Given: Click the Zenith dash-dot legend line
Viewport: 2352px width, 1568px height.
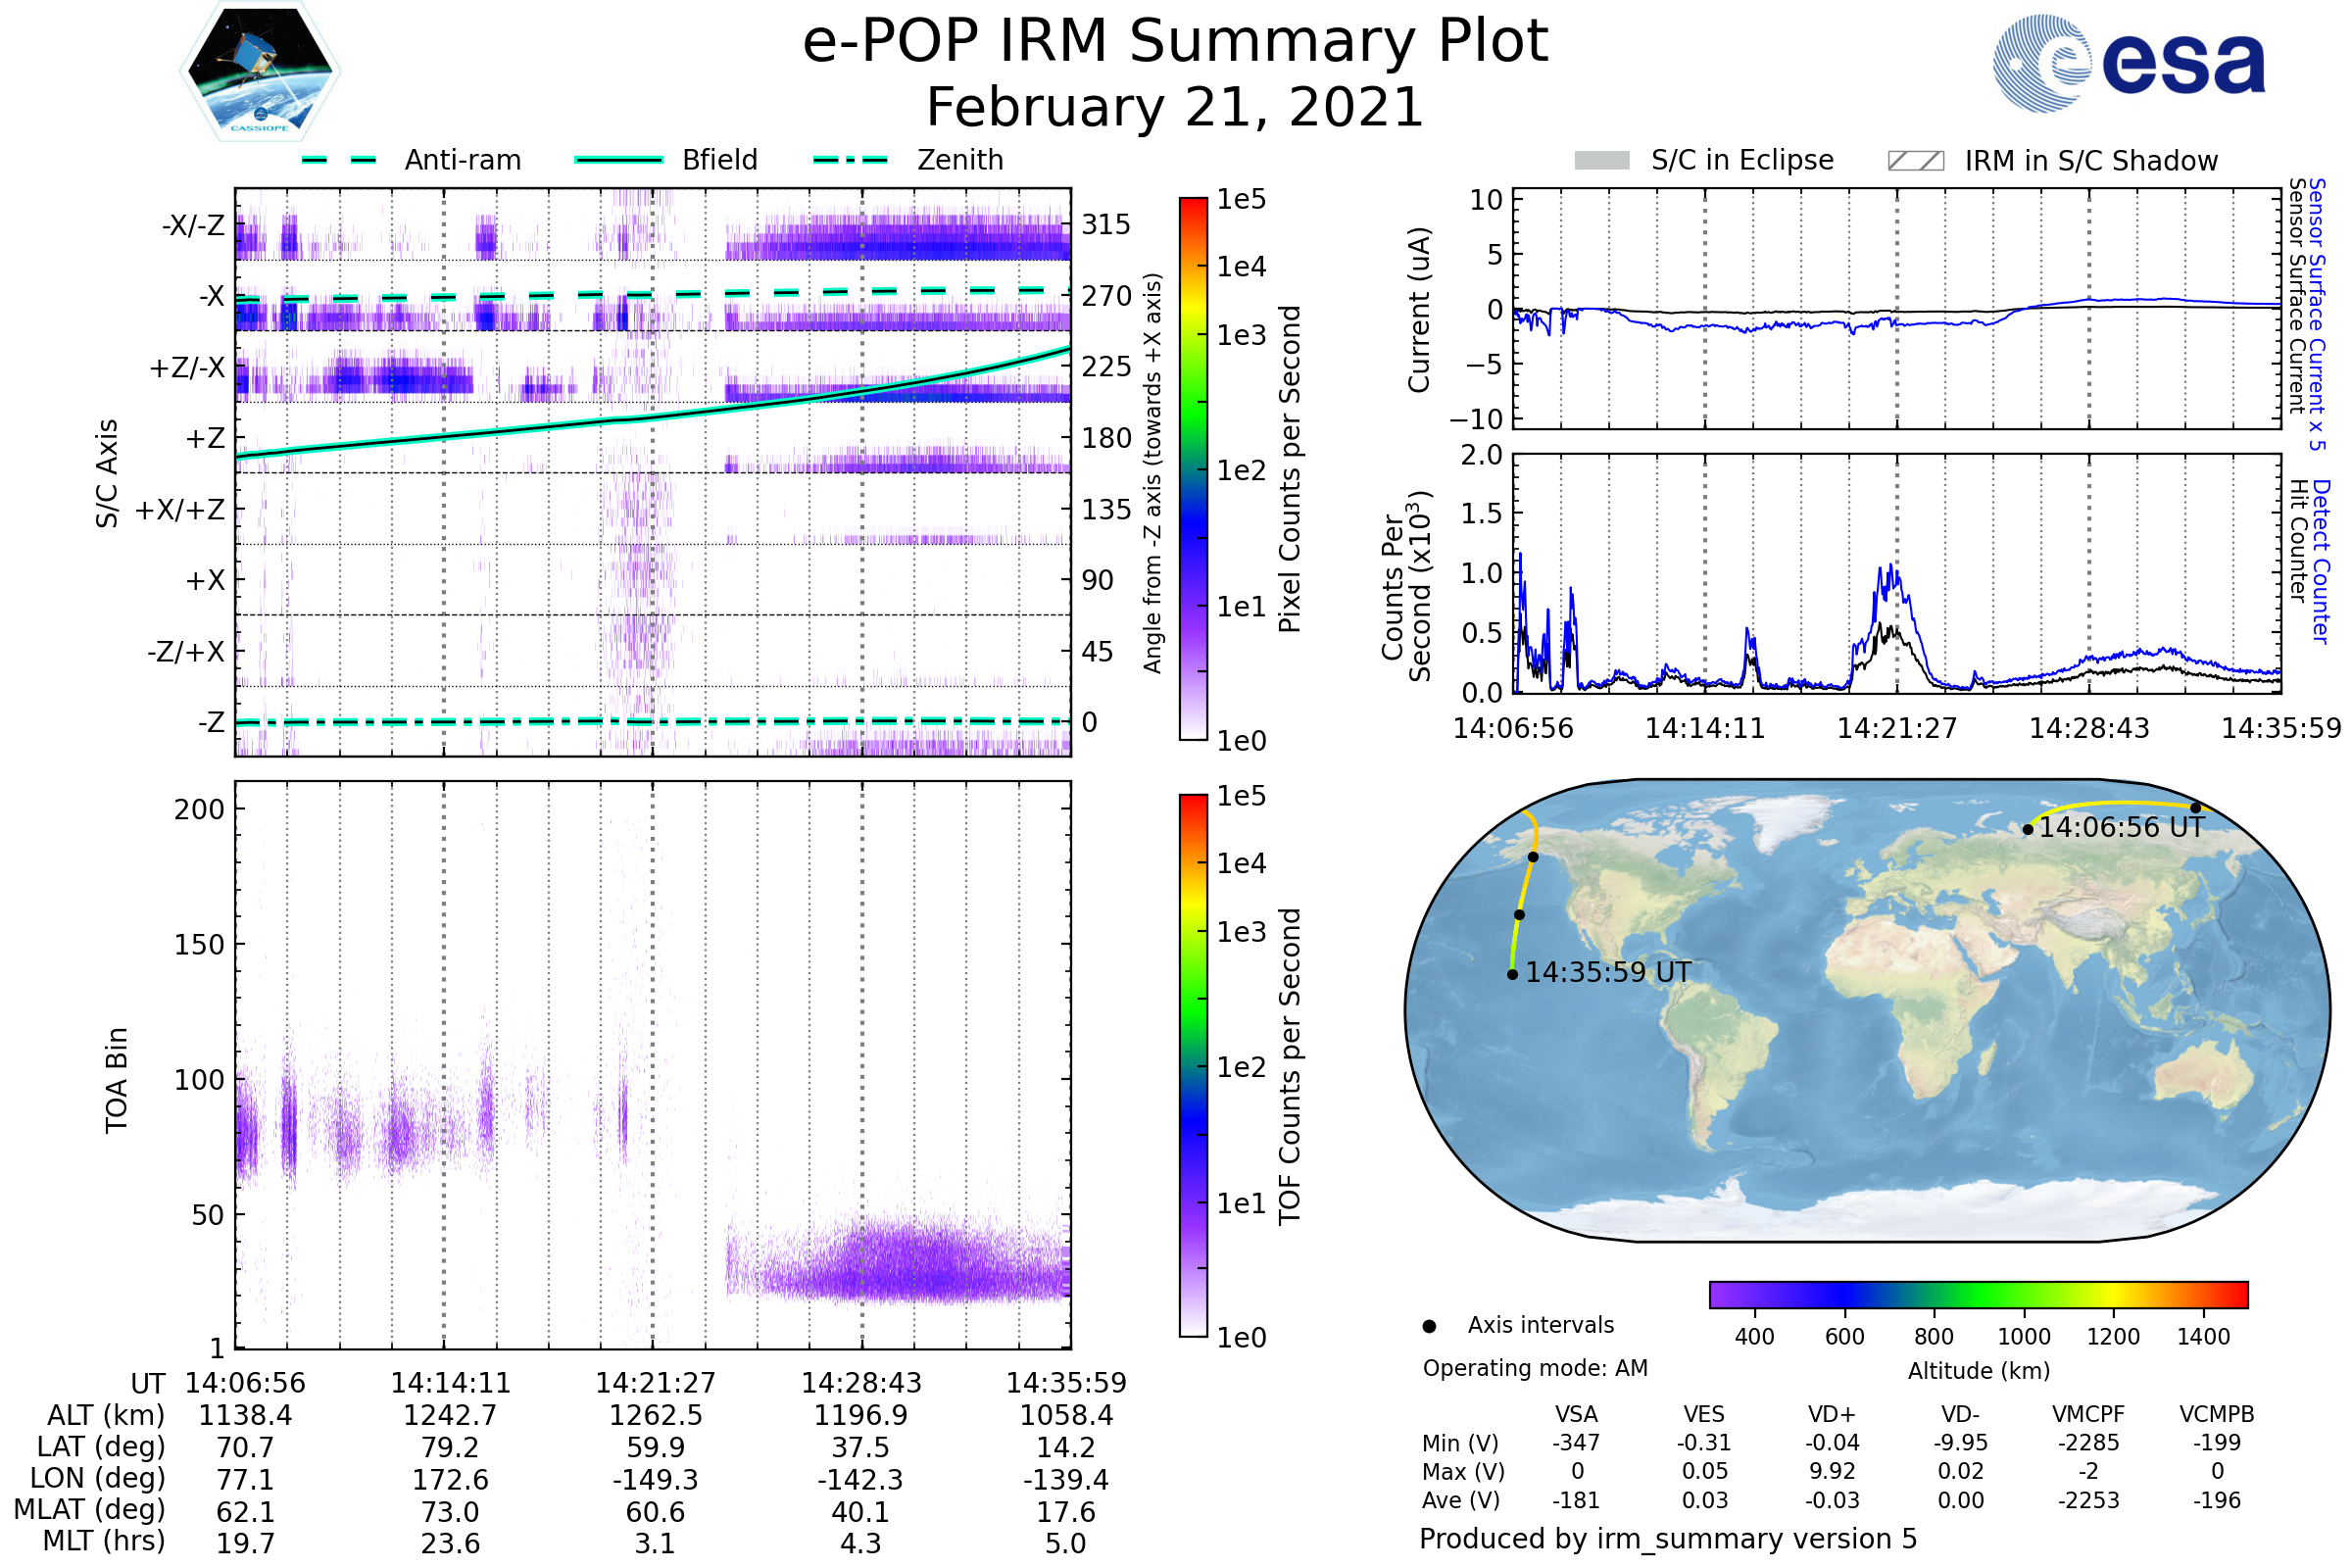Looking at the screenshot, I should [x=850, y=160].
